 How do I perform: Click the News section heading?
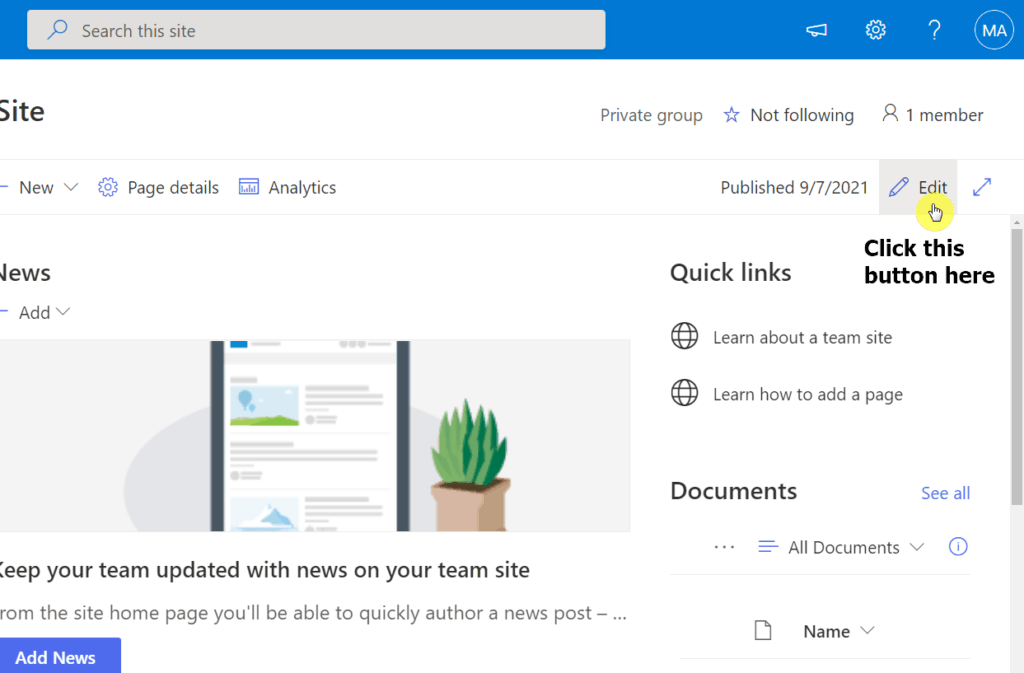click(25, 273)
